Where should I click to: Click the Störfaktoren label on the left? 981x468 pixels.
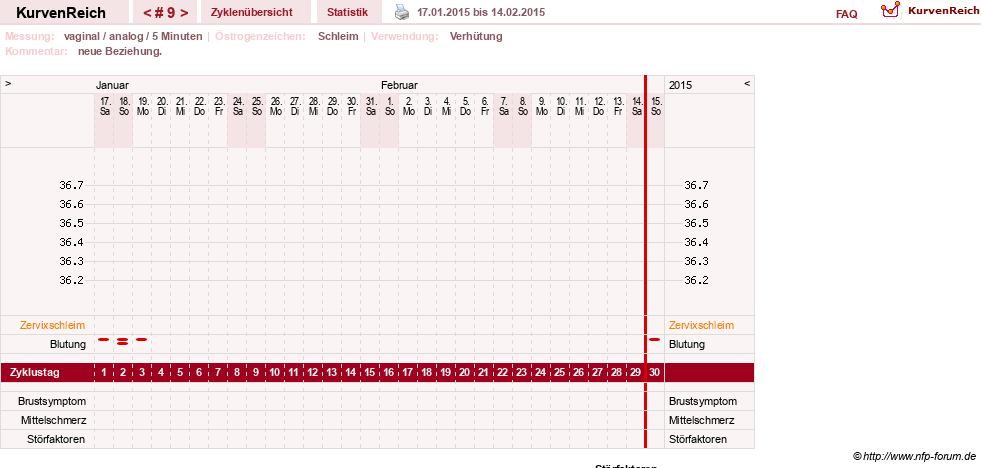pos(55,439)
